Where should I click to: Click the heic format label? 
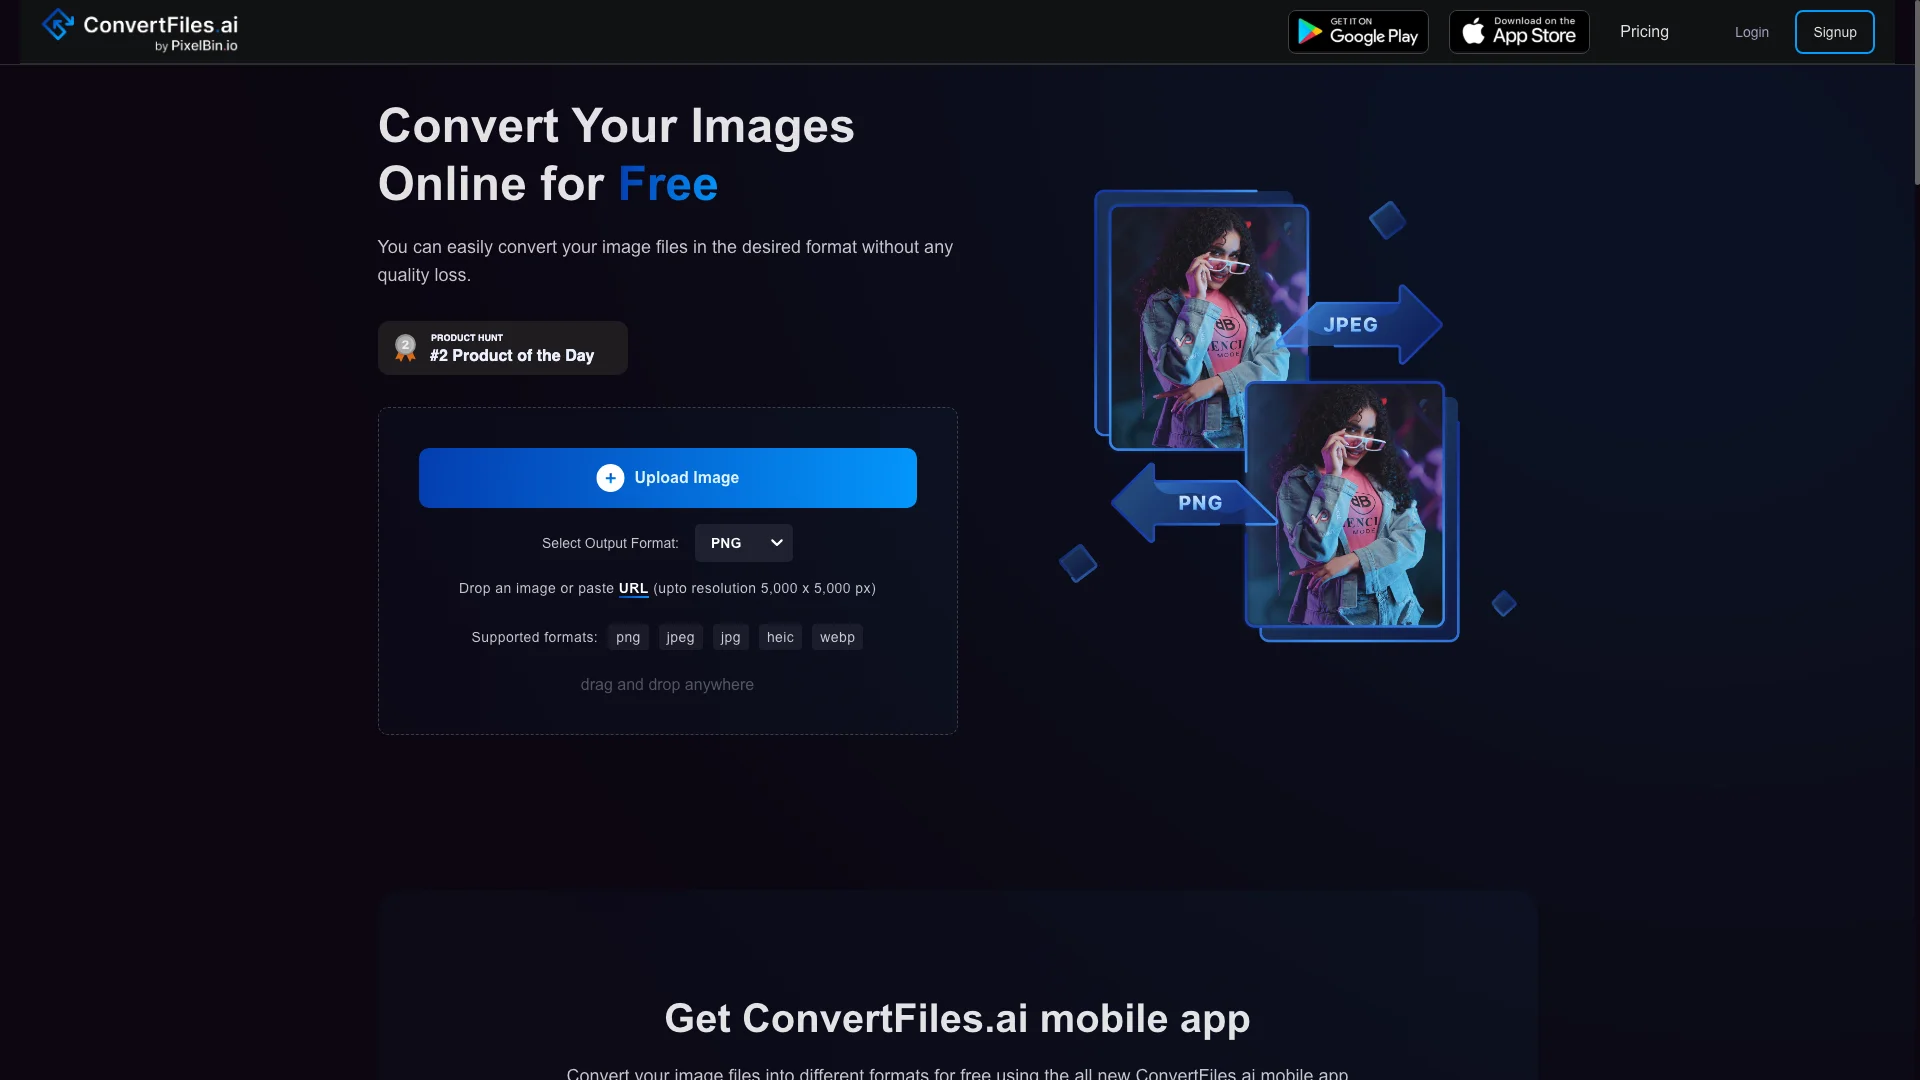[x=779, y=637]
